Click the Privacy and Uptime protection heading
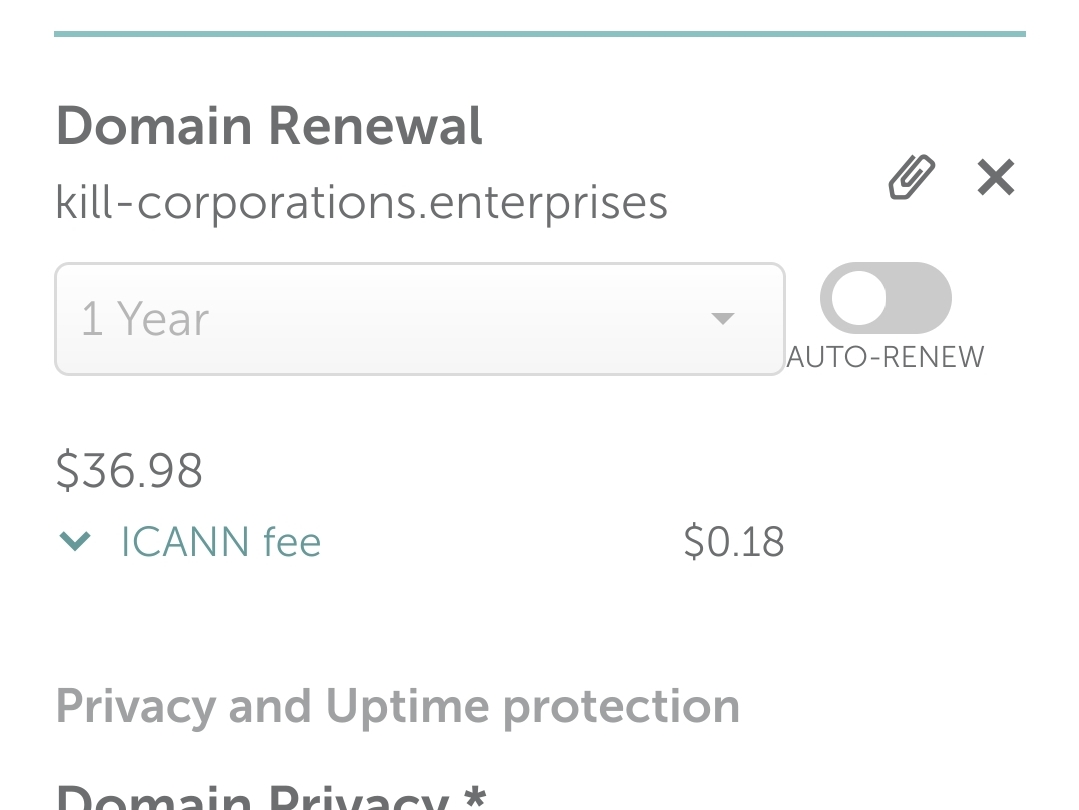1079x810 pixels. (397, 706)
